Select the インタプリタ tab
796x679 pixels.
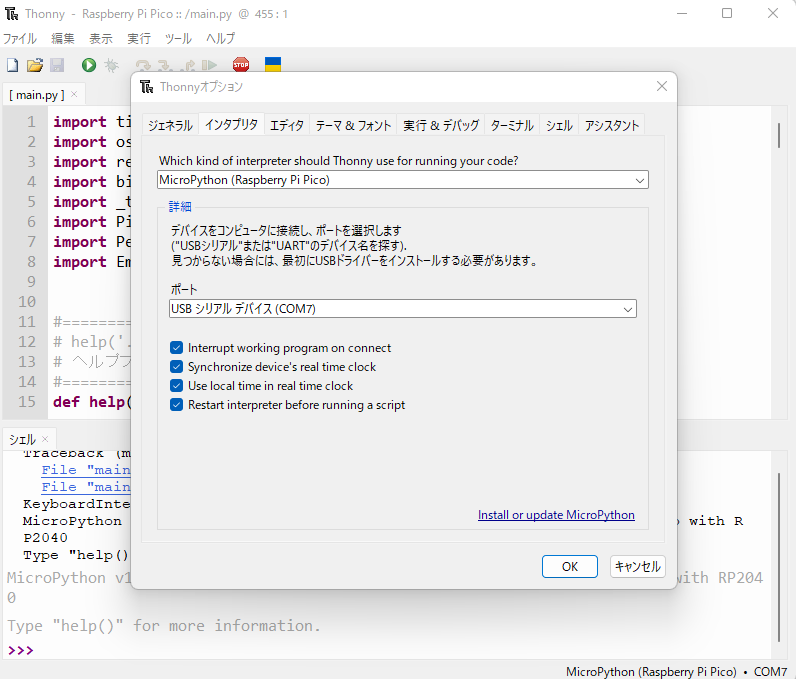pyautogui.click(x=231, y=124)
